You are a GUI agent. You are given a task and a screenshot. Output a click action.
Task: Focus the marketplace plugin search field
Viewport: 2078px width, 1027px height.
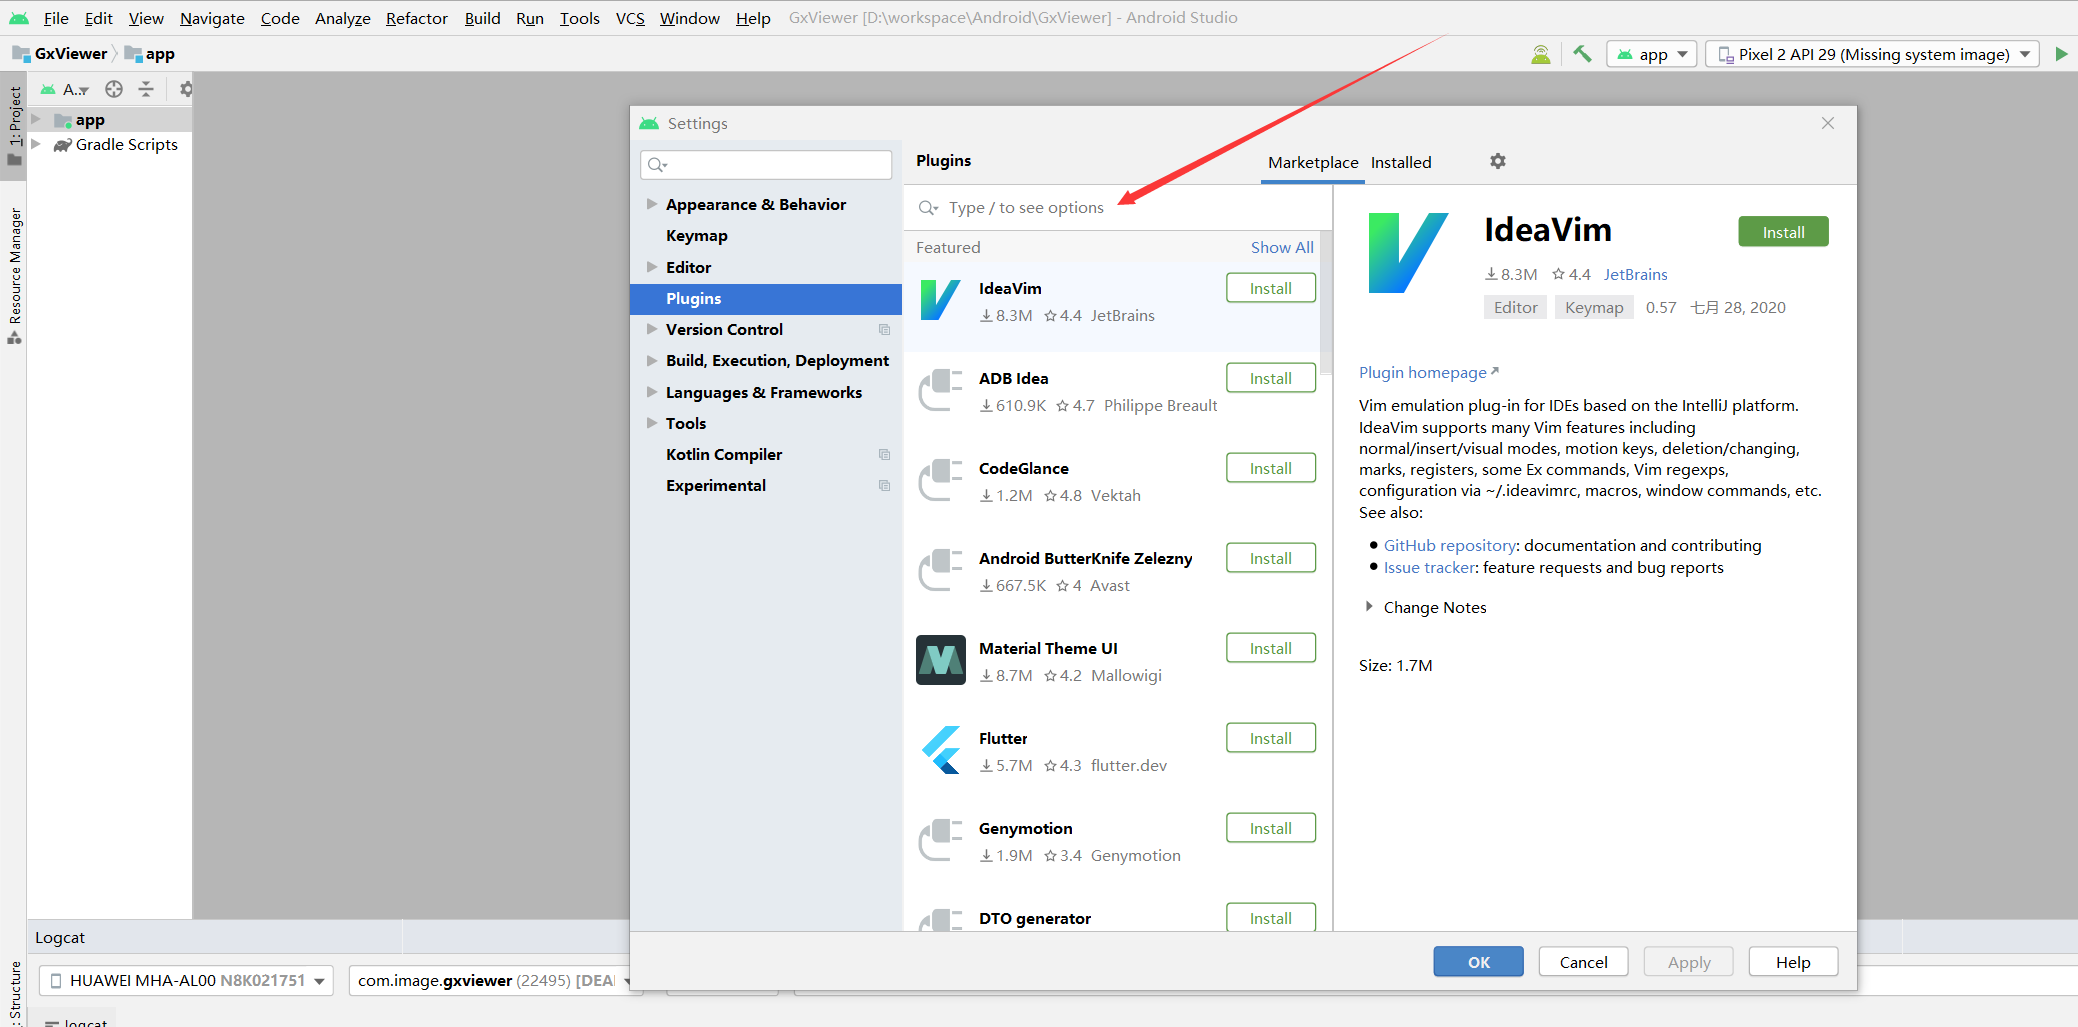click(1118, 207)
